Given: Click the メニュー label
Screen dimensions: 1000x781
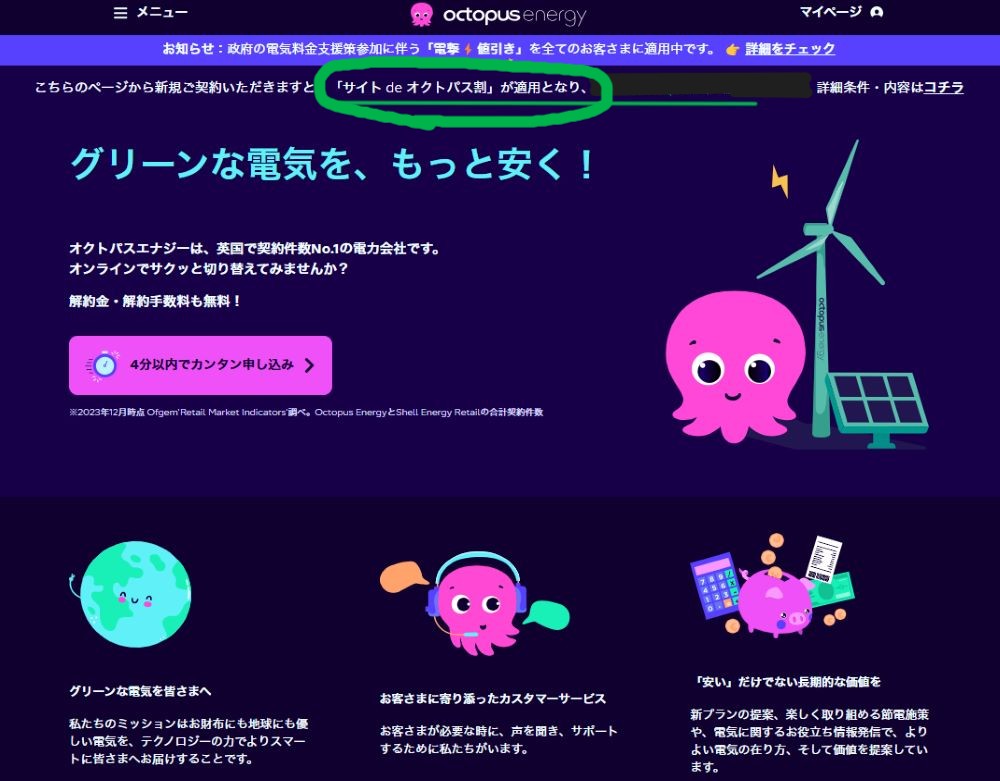Looking at the screenshot, I should (x=162, y=12).
